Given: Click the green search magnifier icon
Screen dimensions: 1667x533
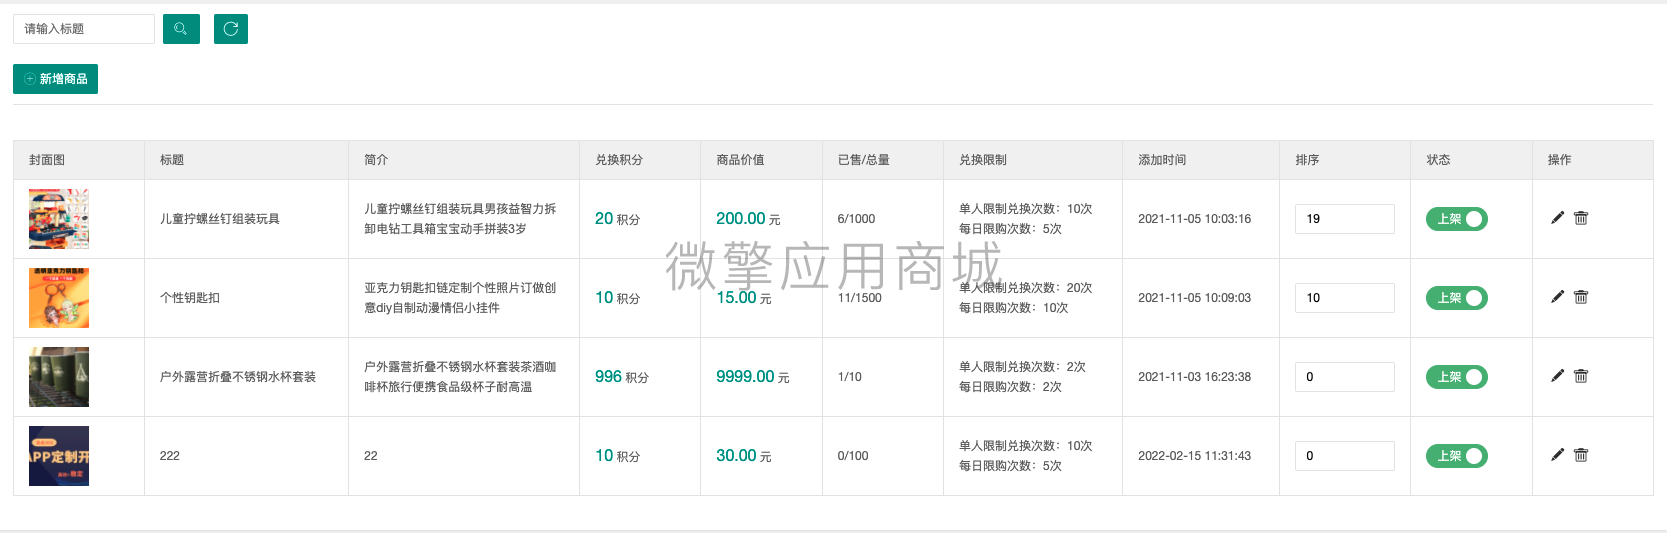Looking at the screenshot, I should (x=181, y=29).
